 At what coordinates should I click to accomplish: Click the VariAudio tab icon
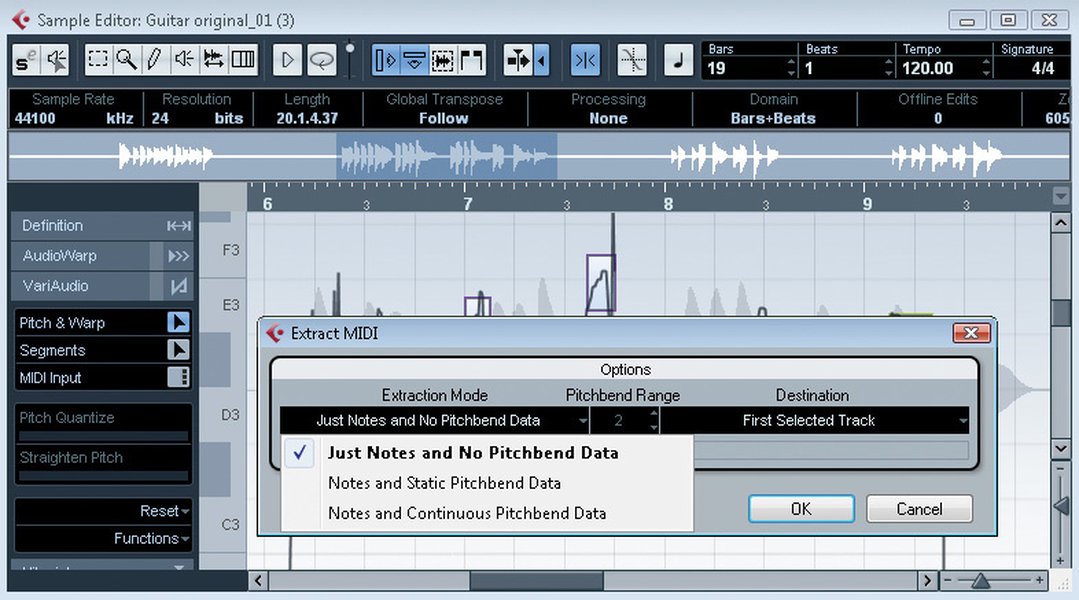178,286
